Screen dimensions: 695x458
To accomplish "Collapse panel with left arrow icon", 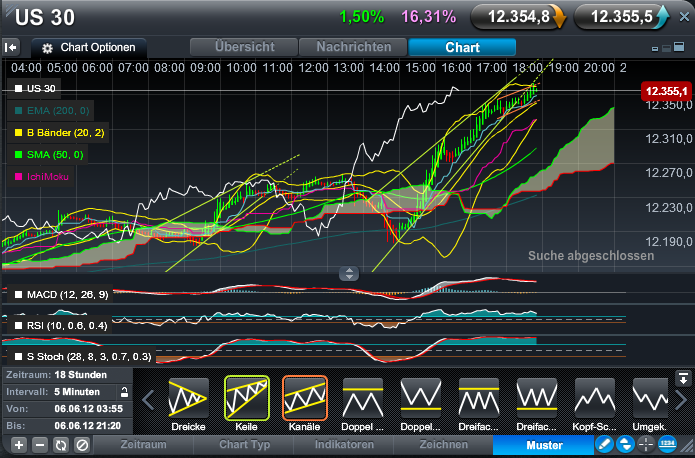I will pyautogui.click(x=11, y=47).
